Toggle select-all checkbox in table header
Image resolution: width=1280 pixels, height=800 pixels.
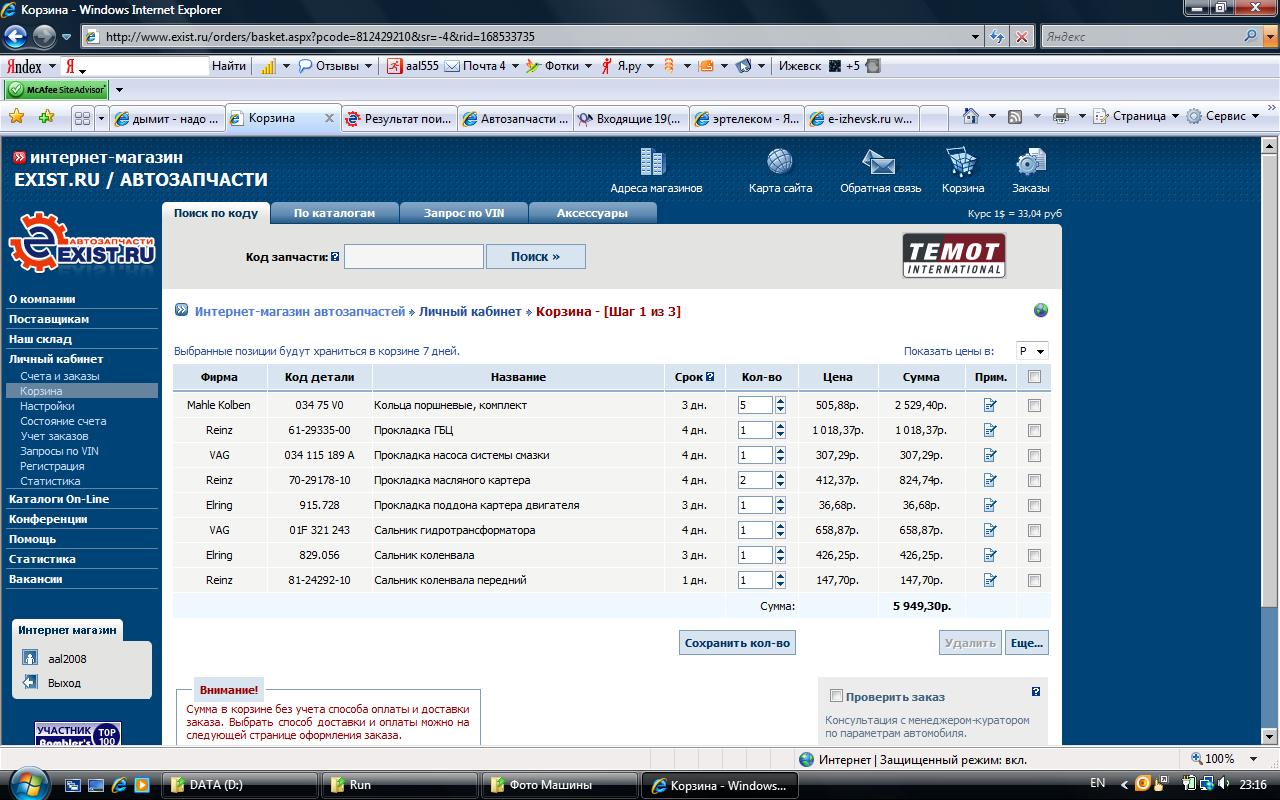tap(1034, 377)
